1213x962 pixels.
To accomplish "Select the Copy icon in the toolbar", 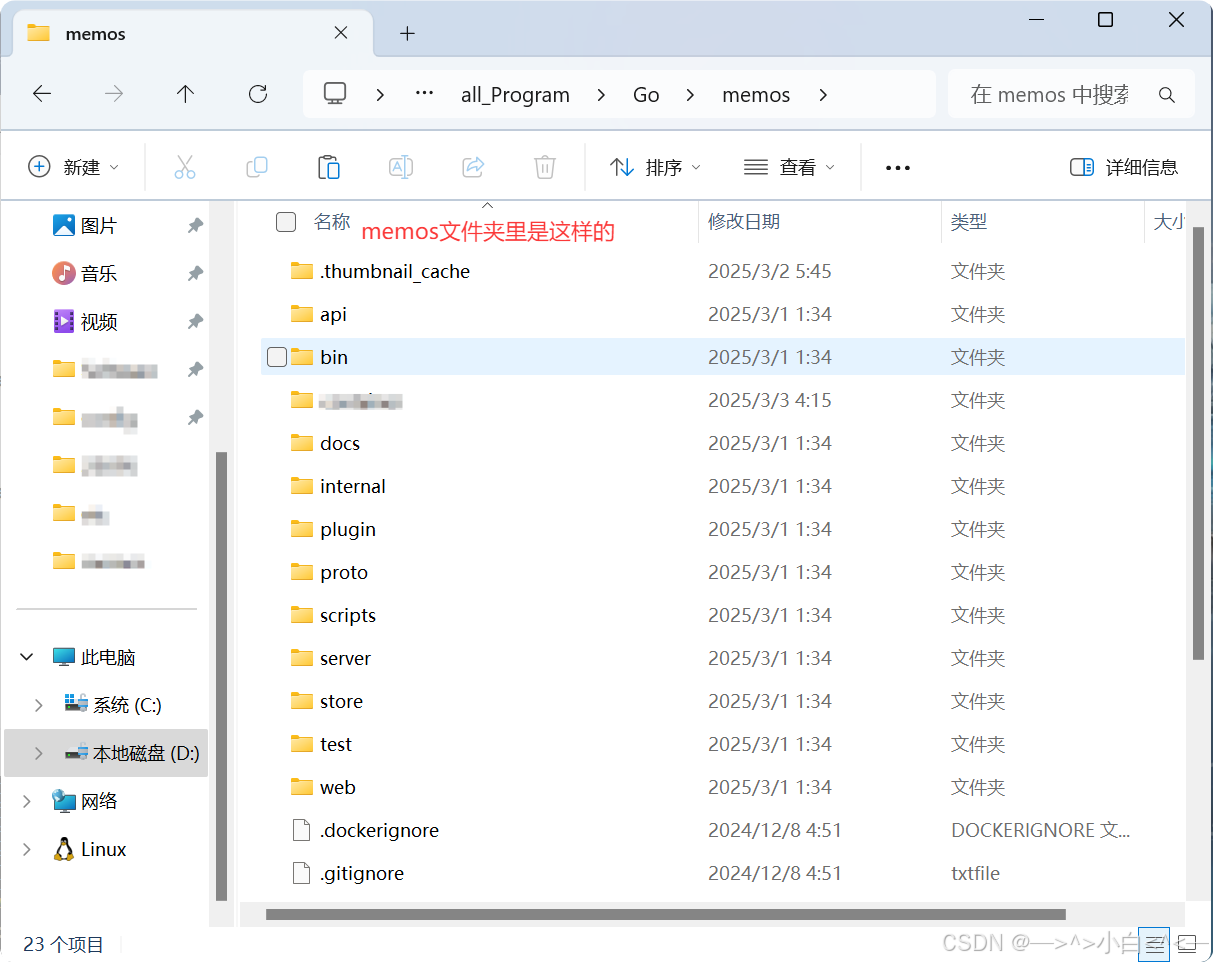I will [x=256, y=167].
